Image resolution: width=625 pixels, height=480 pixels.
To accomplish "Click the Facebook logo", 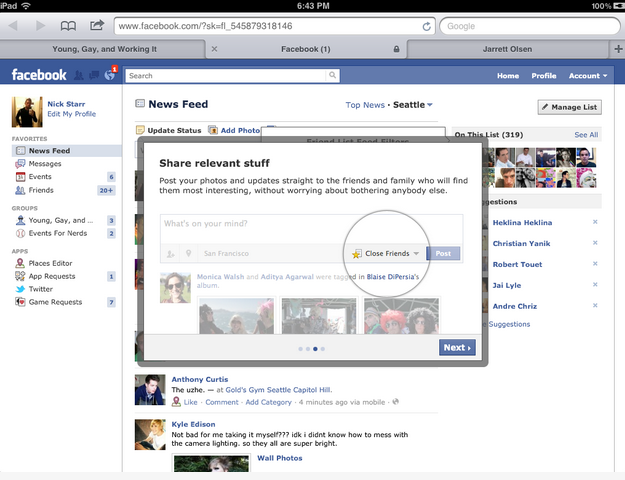I will pos(39,75).
